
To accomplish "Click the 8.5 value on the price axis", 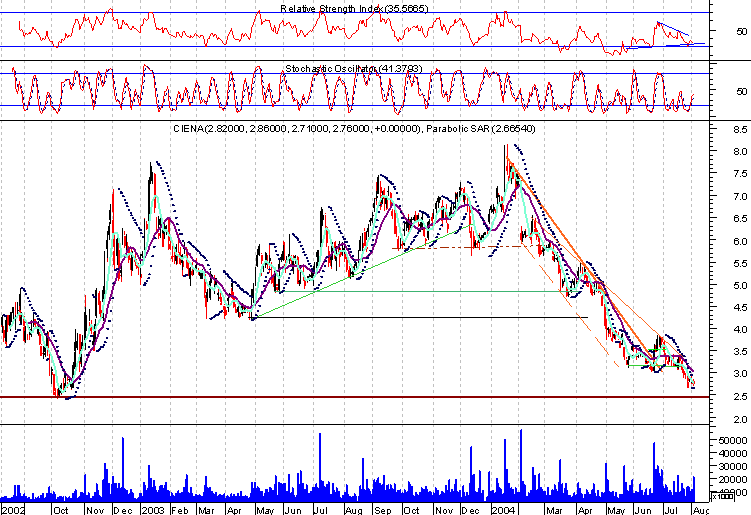I will [x=739, y=130].
